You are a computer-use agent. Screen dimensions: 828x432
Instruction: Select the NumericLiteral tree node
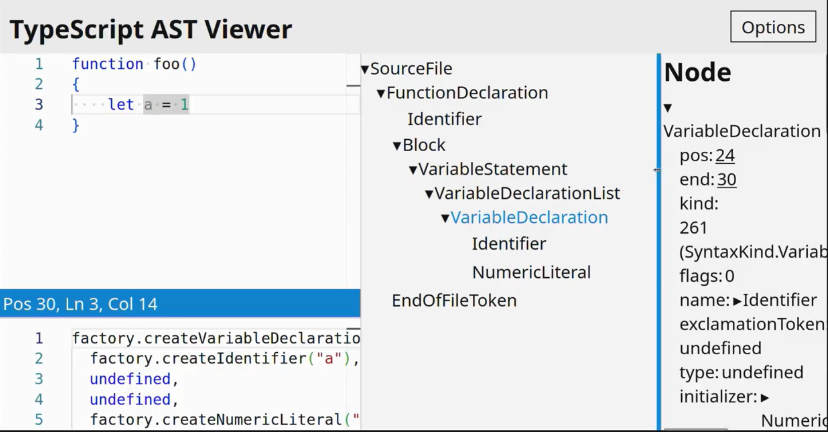click(531, 272)
